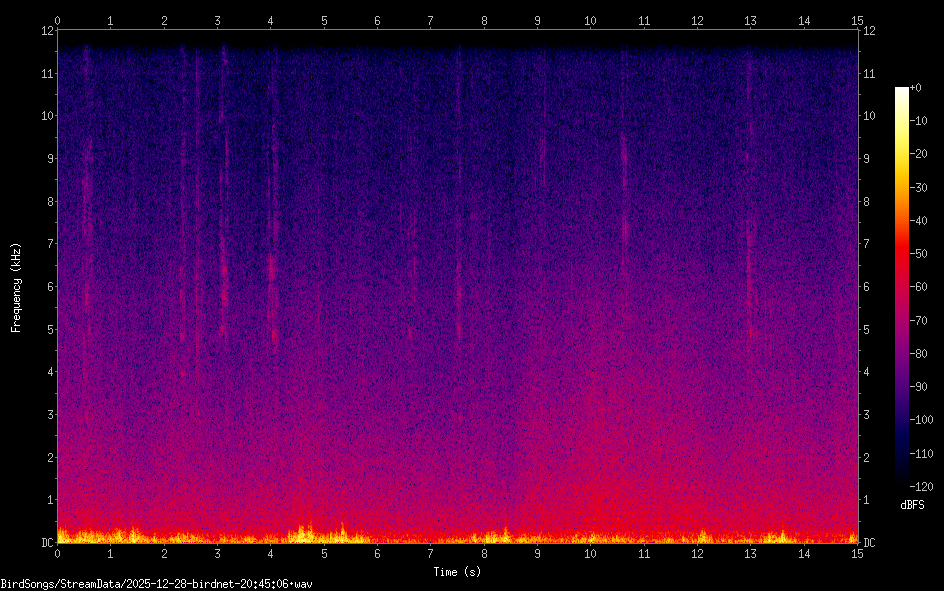The image size is (944, 591).
Task: Click the -80 label on the color scale
Action: (x=918, y=354)
